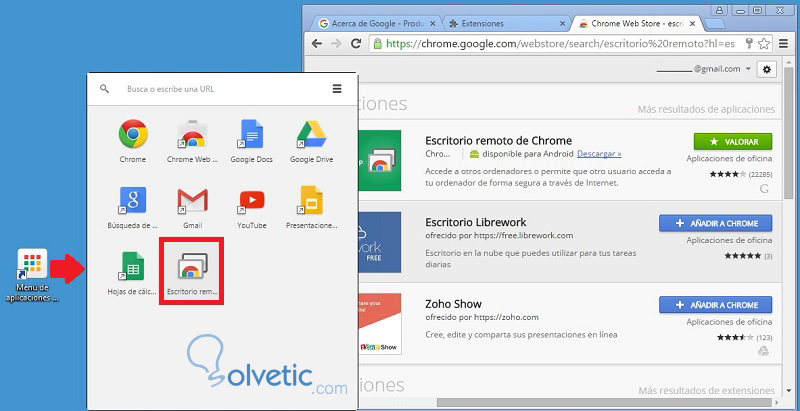Launch Google Drive from the app launcher
800x411 pixels.
coord(311,134)
